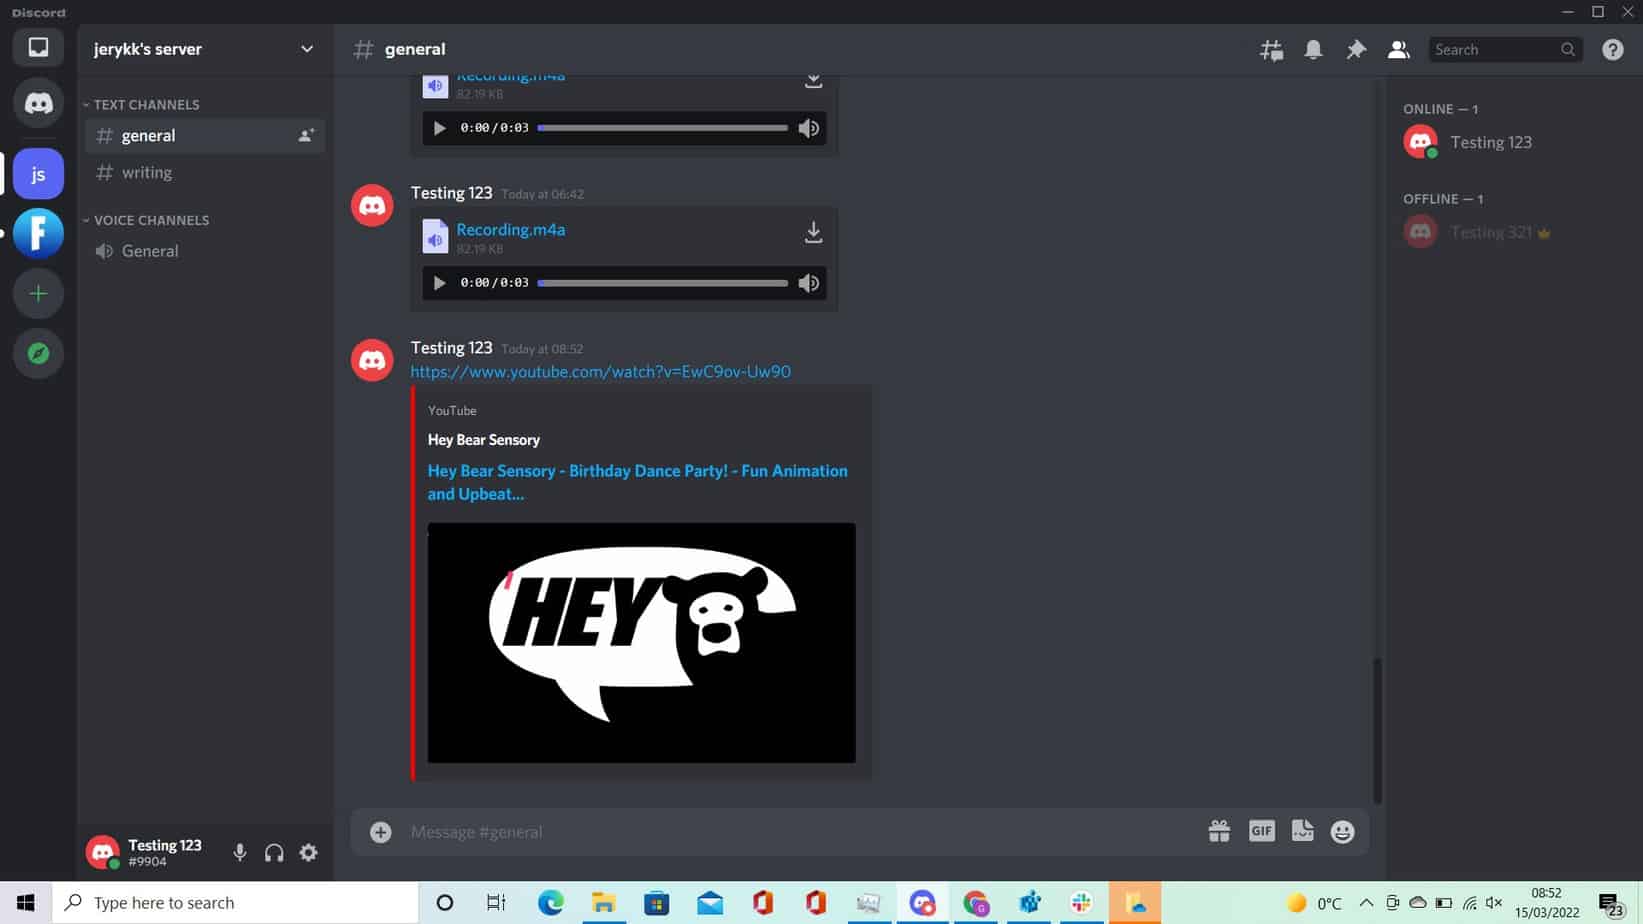Join the General voice channel
1643x924 pixels.
click(x=204, y=251)
